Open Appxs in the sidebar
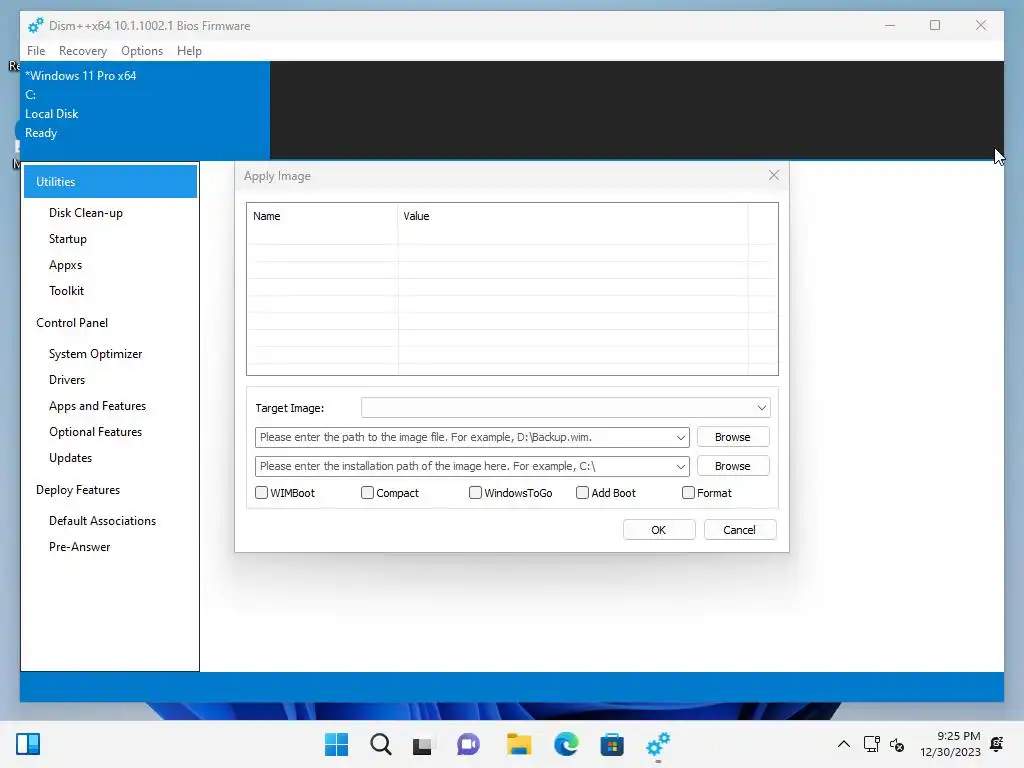Image resolution: width=1024 pixels, height=768 pixels. (x=65, y=265)
